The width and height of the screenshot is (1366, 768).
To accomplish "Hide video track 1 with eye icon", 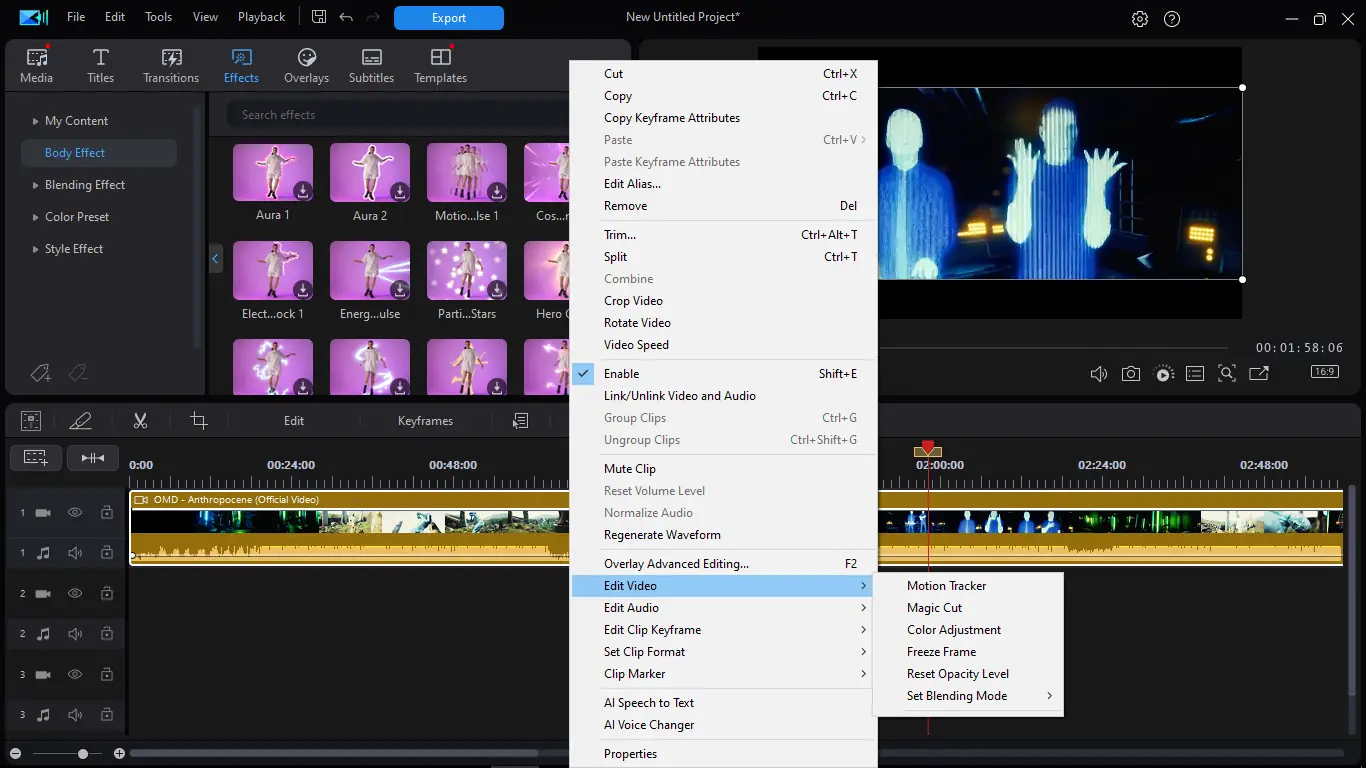I will point(75,513).
